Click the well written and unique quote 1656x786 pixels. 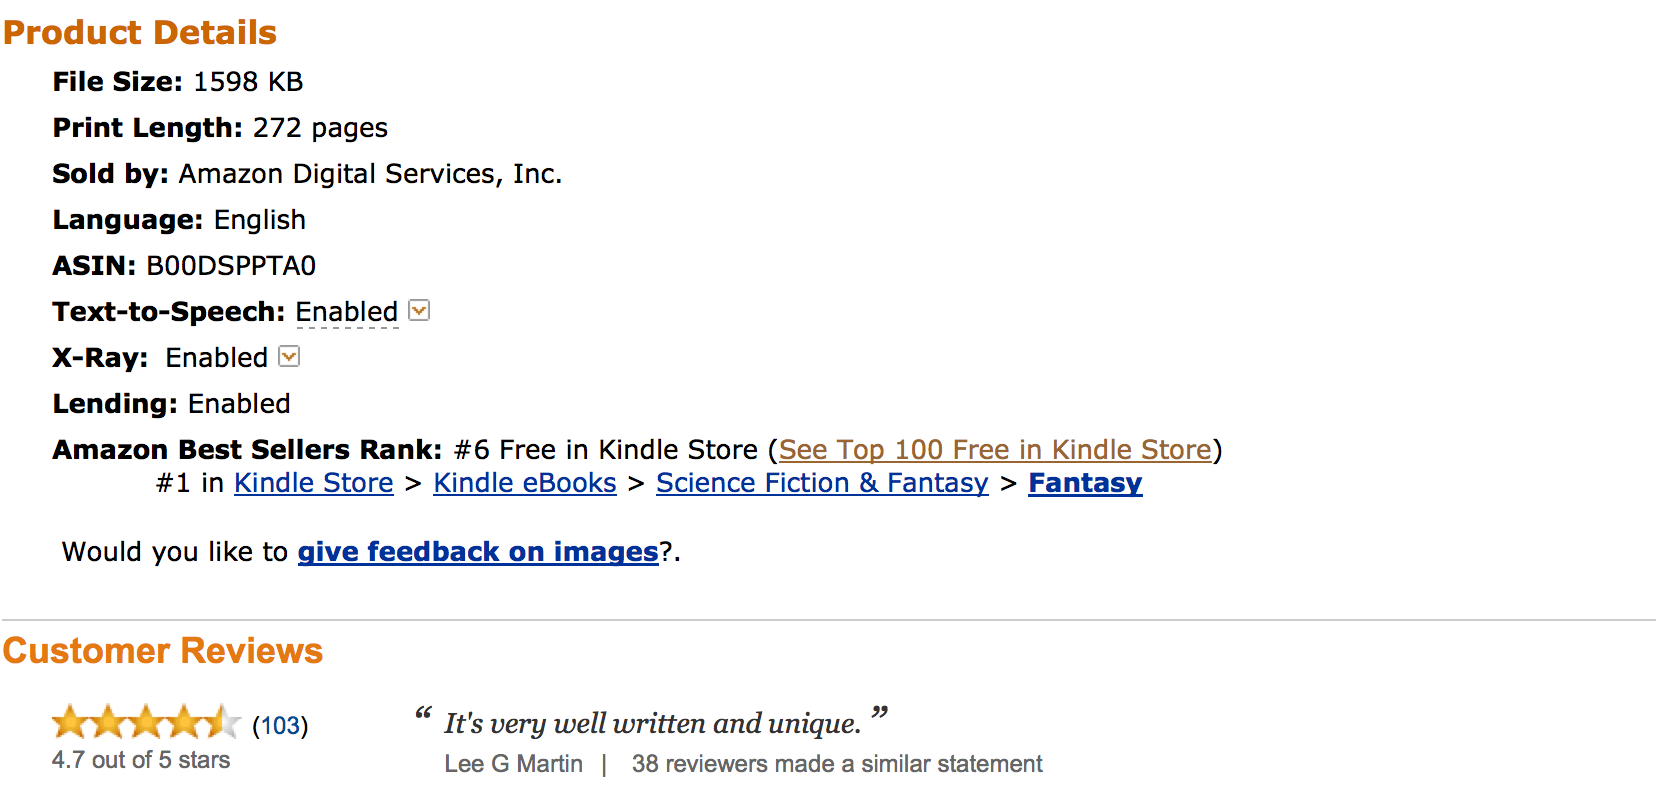652,723
